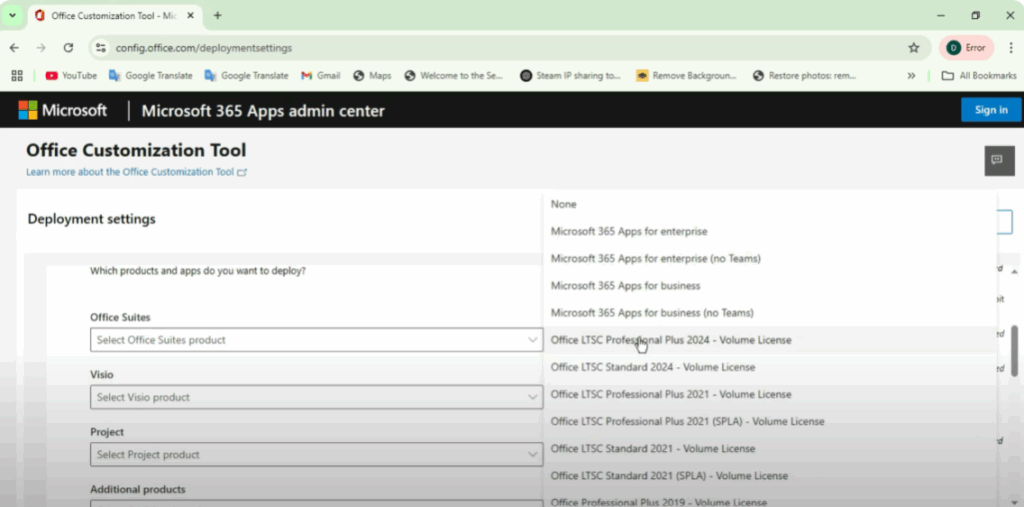This screenshot has width=1024, height=507.
Task: Open a new browser tab
Action: [x=217, y=16]
